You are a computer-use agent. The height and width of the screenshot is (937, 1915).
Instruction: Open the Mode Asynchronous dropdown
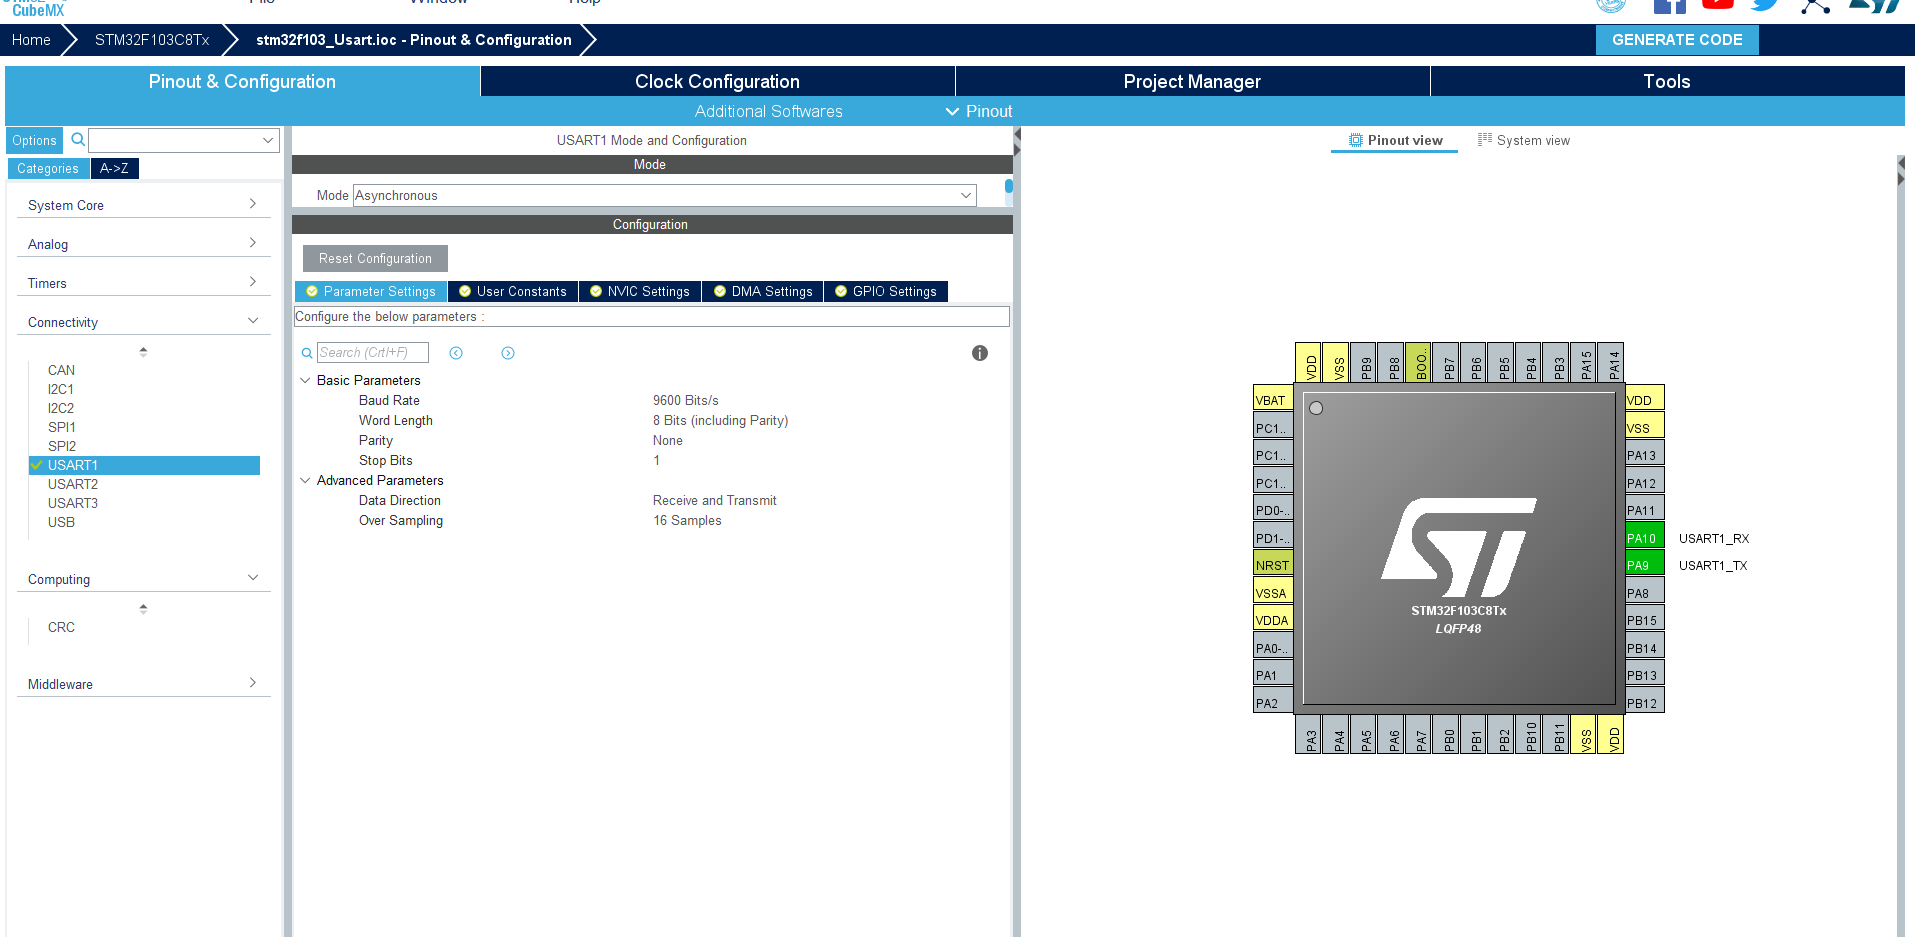[x=665, y=195]
